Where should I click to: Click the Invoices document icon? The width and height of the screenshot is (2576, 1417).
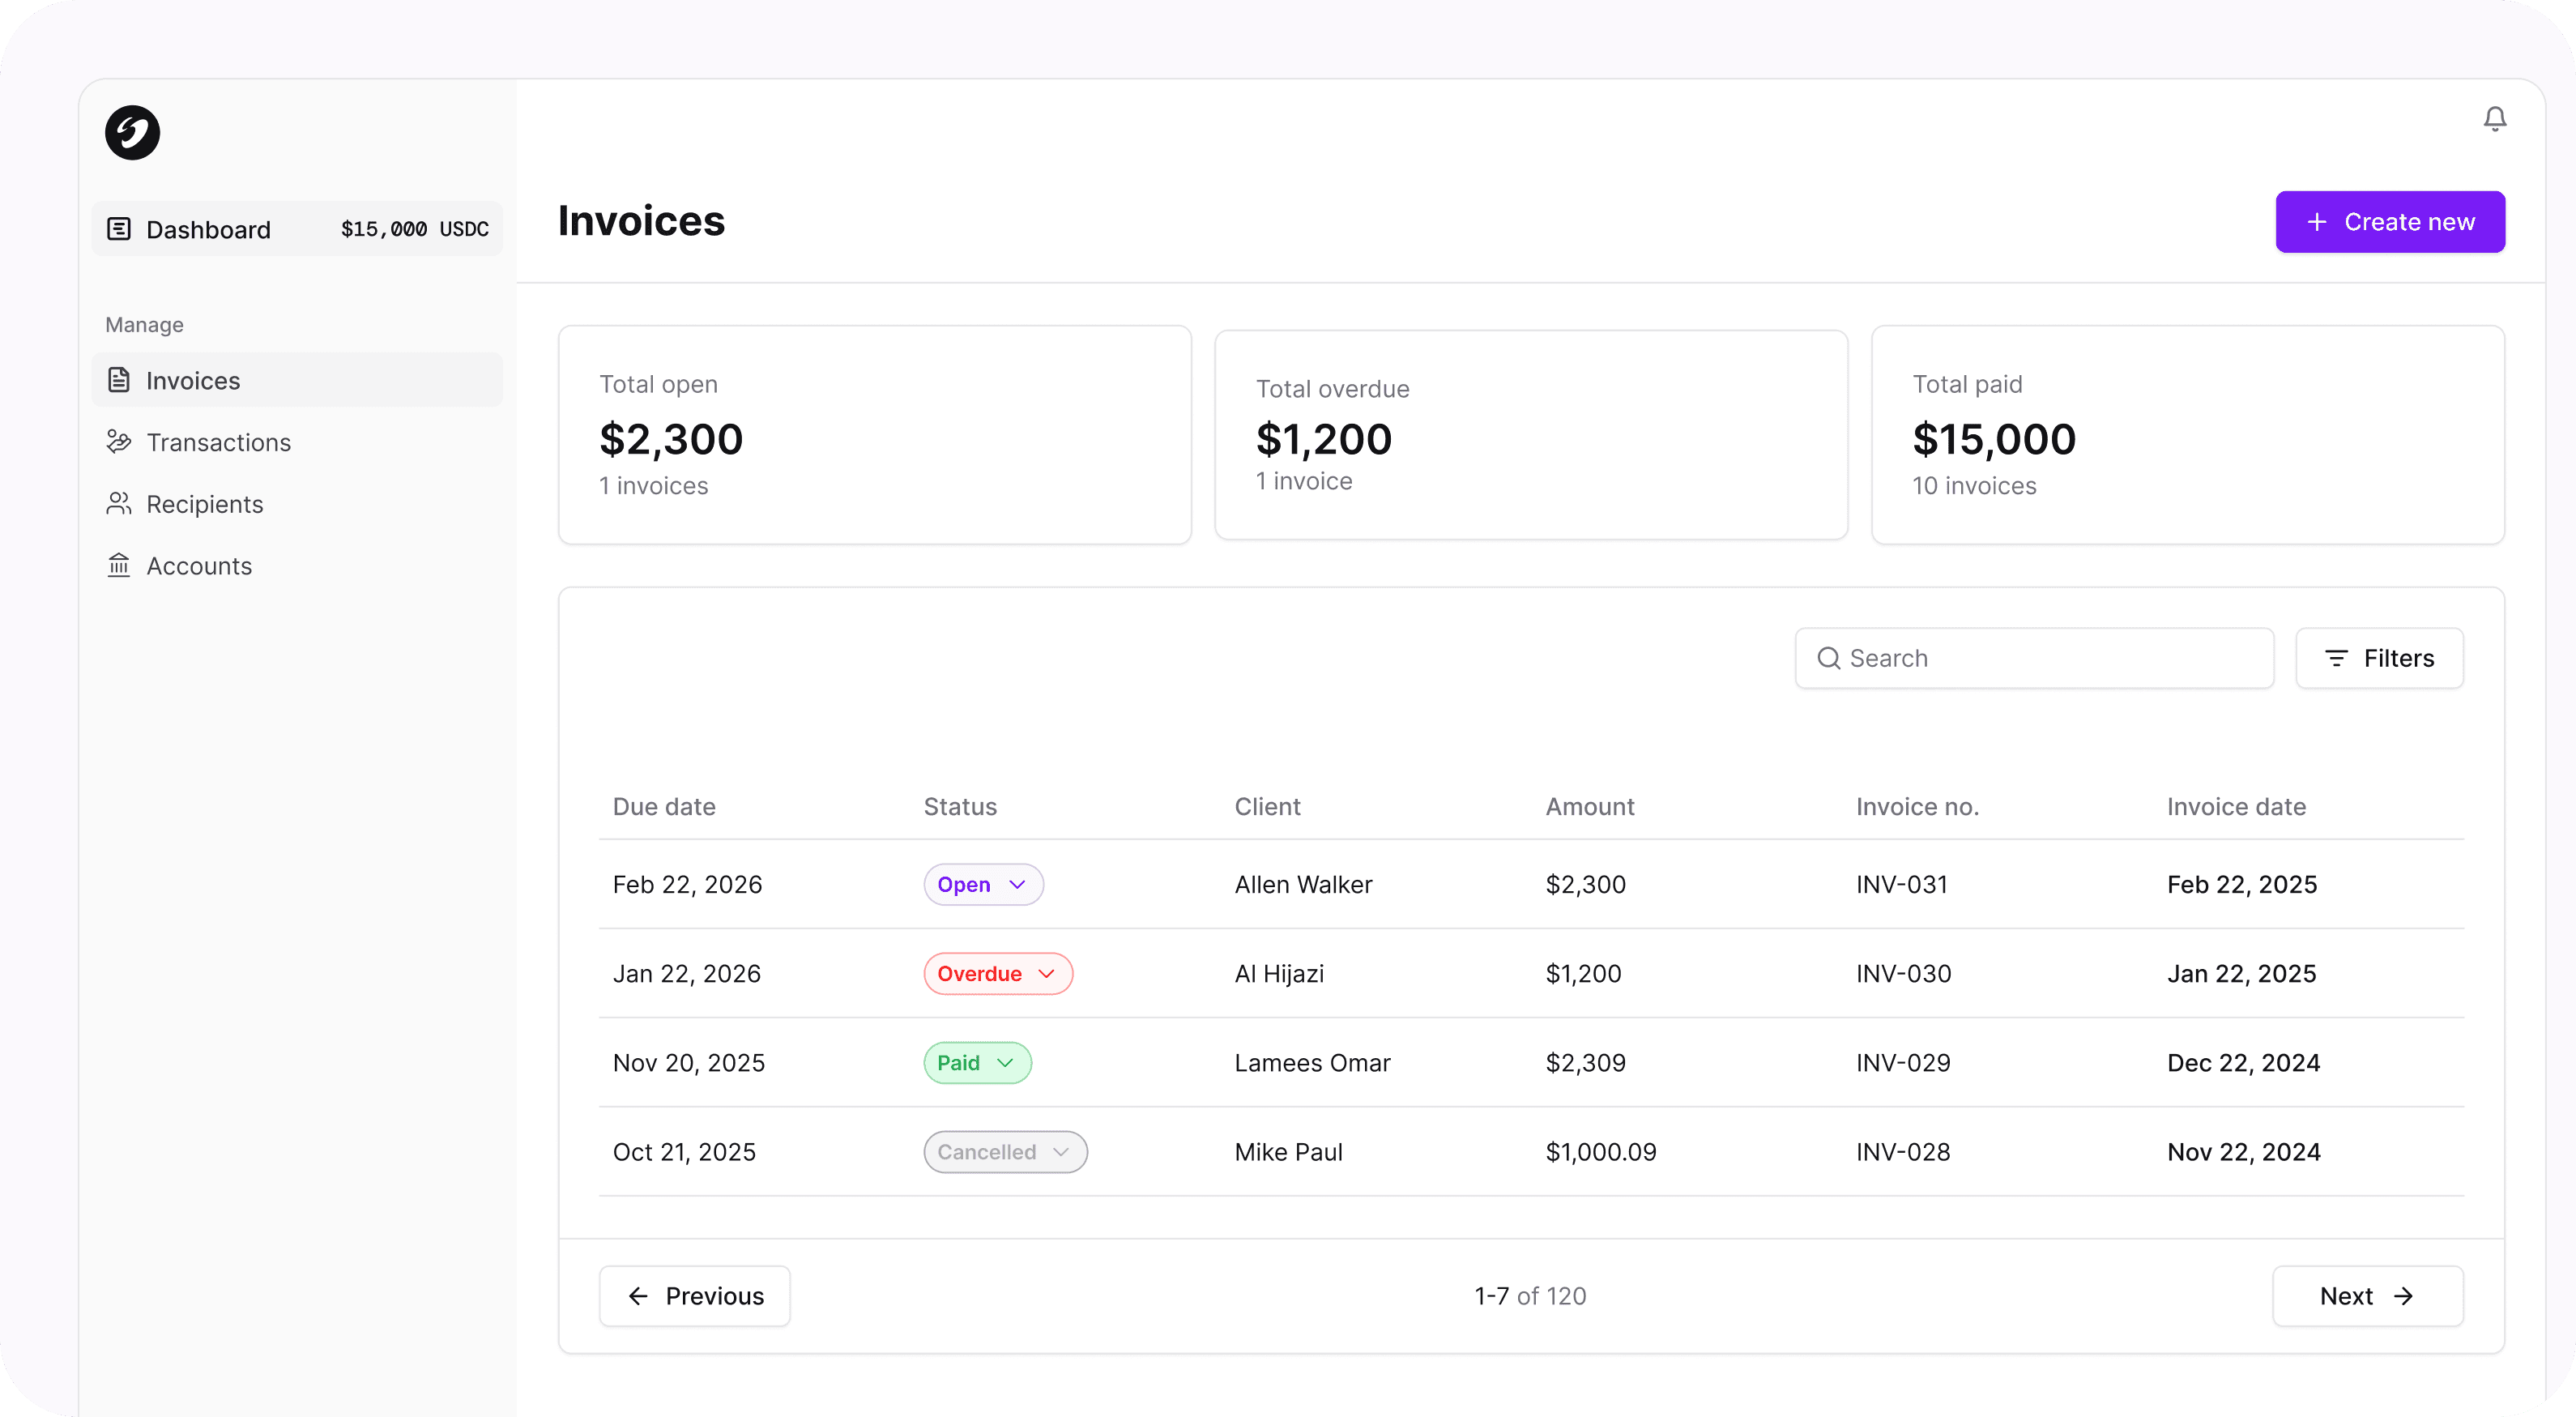click(119, 380)
